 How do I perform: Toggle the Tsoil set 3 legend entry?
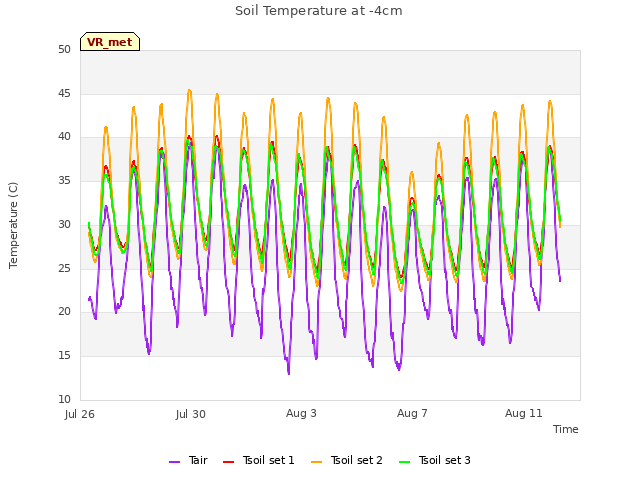pos(435,460)
